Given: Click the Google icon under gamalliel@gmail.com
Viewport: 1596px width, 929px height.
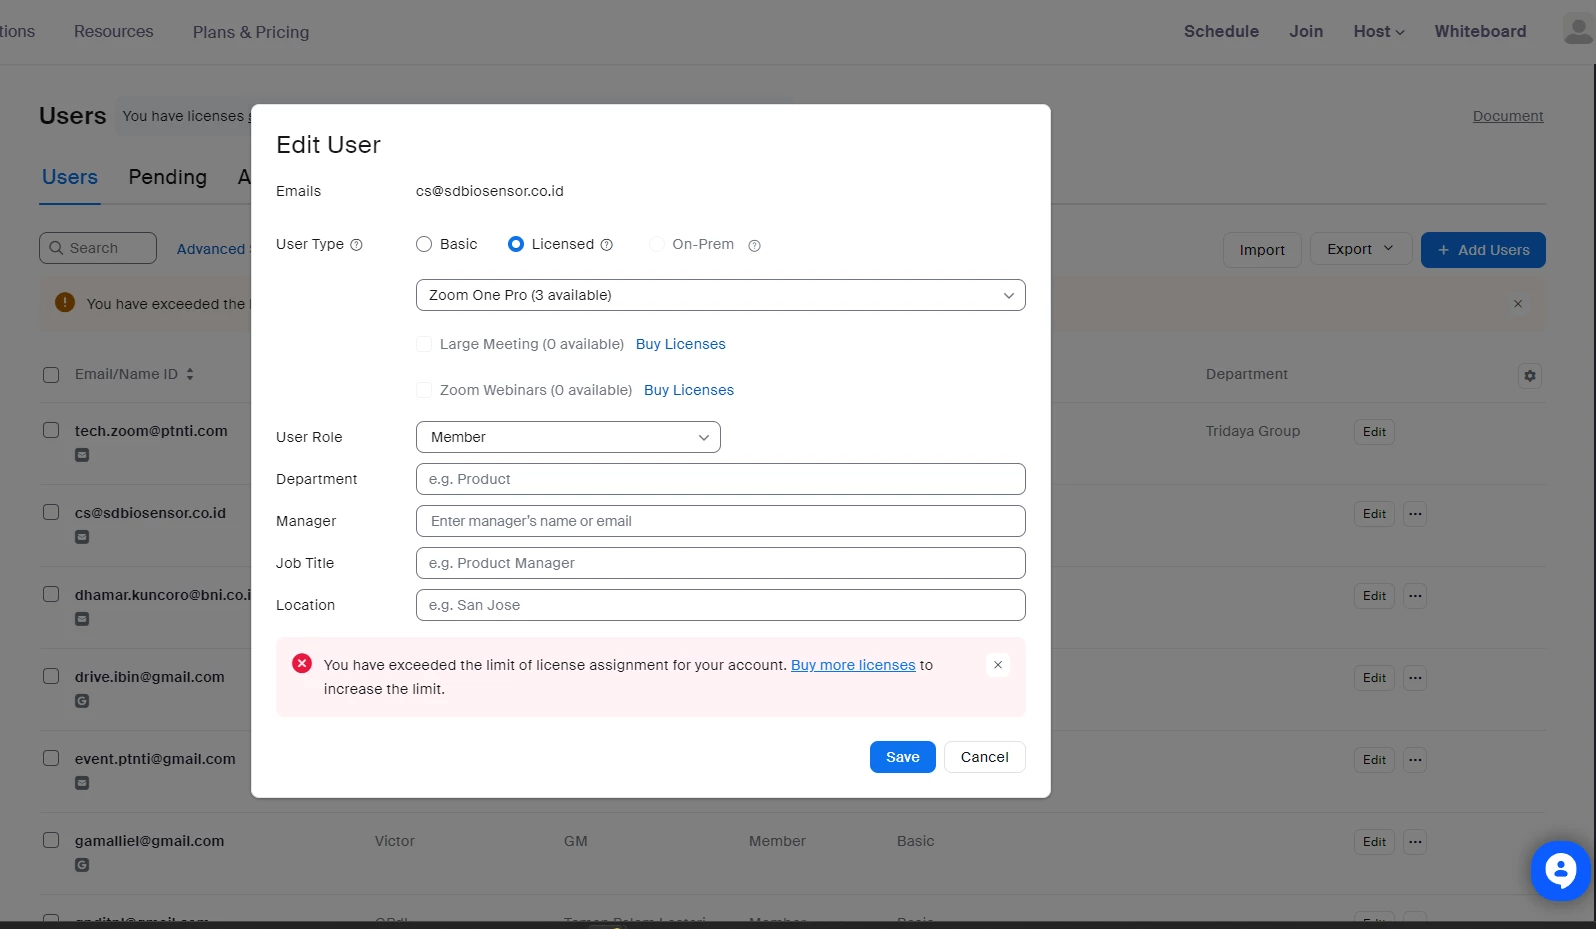Looking at the screenshot, I should pos(82,865).
